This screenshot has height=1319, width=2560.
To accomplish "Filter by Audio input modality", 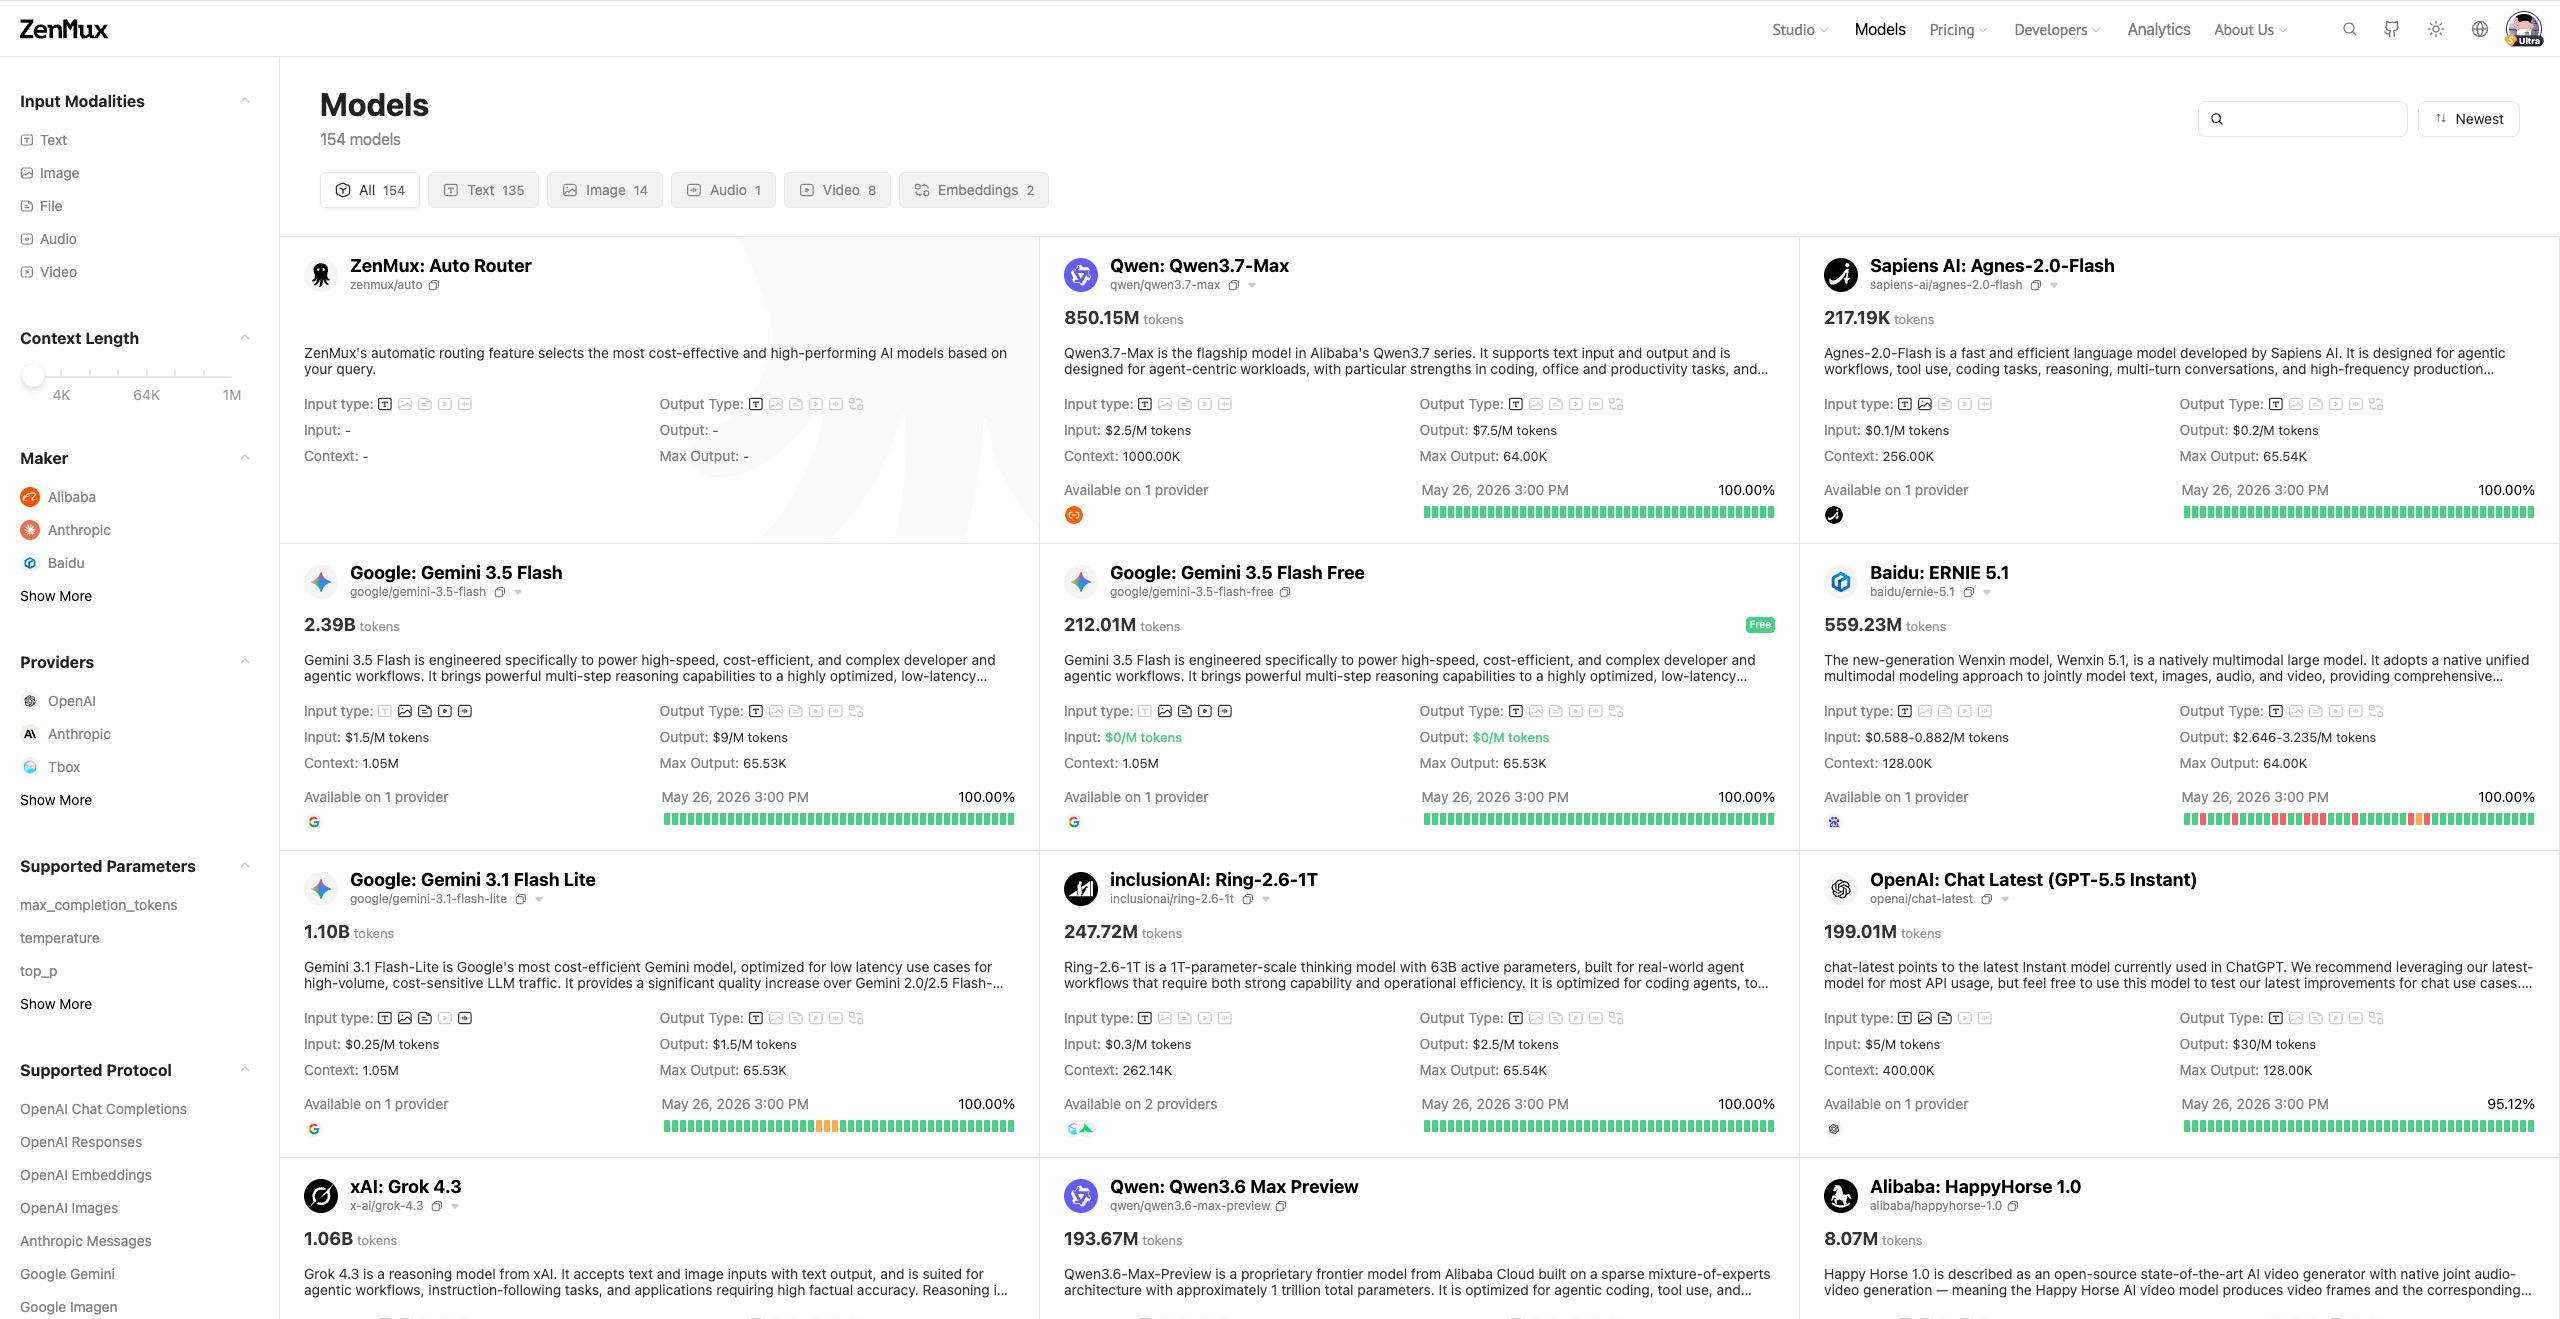I will [x=49, y=239].
